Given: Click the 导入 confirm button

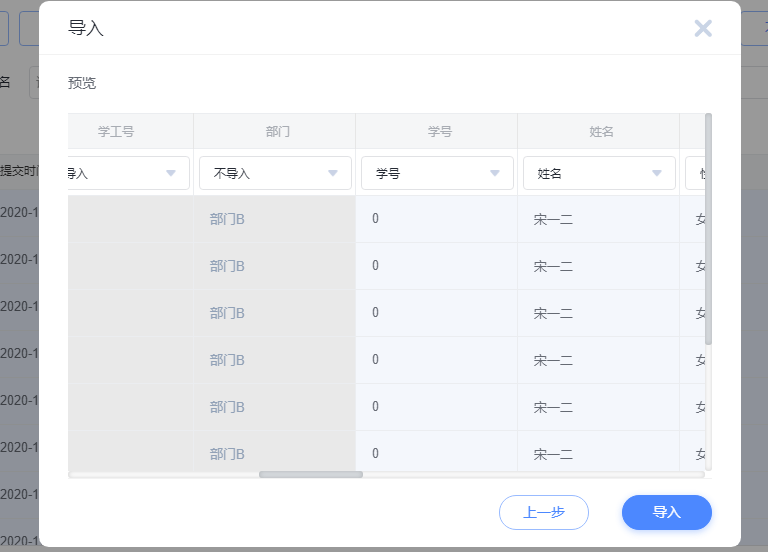Looking at the screenshot, I should pyautogui.click(x=666, y=512).
